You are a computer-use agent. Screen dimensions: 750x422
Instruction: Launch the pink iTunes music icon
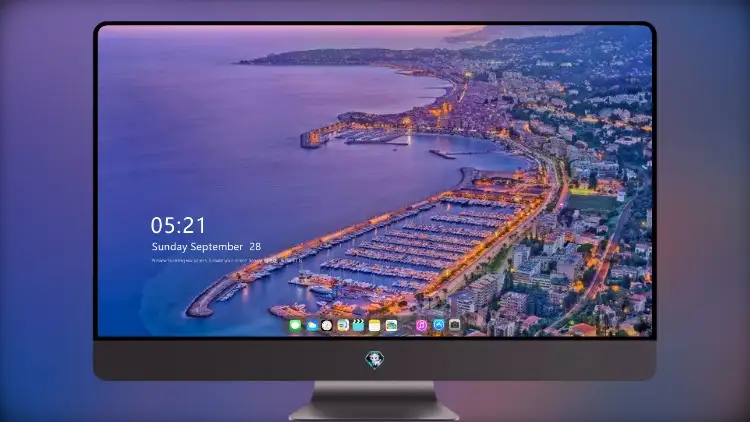click(x=421, y=325)
